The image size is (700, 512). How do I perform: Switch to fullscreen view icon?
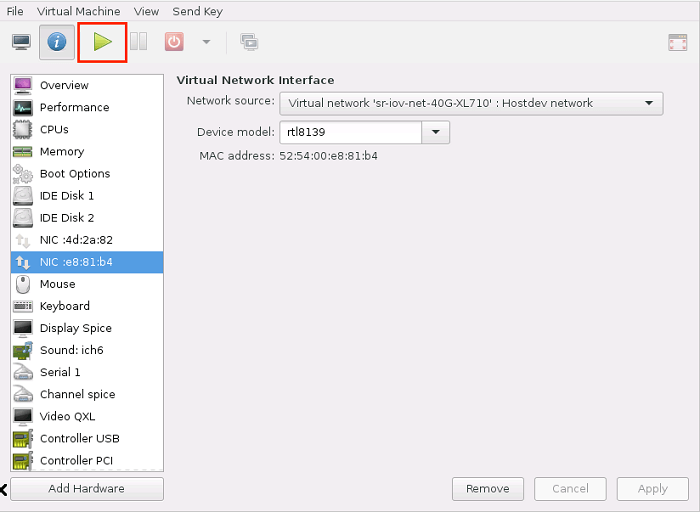[x=677, y=43]
